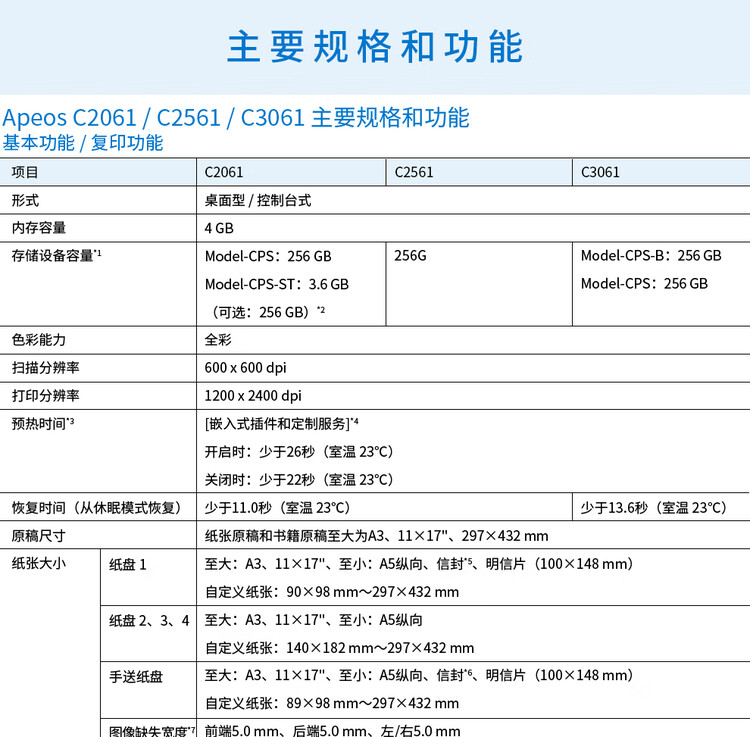The width and height of the screenshot is (750, 737).
Task: Click the 手送纸盘 sub-label
Action: [136, 677]
